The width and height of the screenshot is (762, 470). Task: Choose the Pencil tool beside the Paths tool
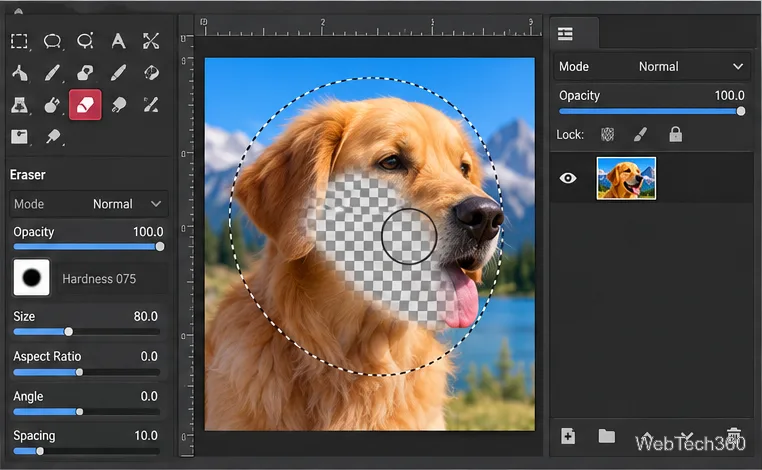click(x=52, y=73)
